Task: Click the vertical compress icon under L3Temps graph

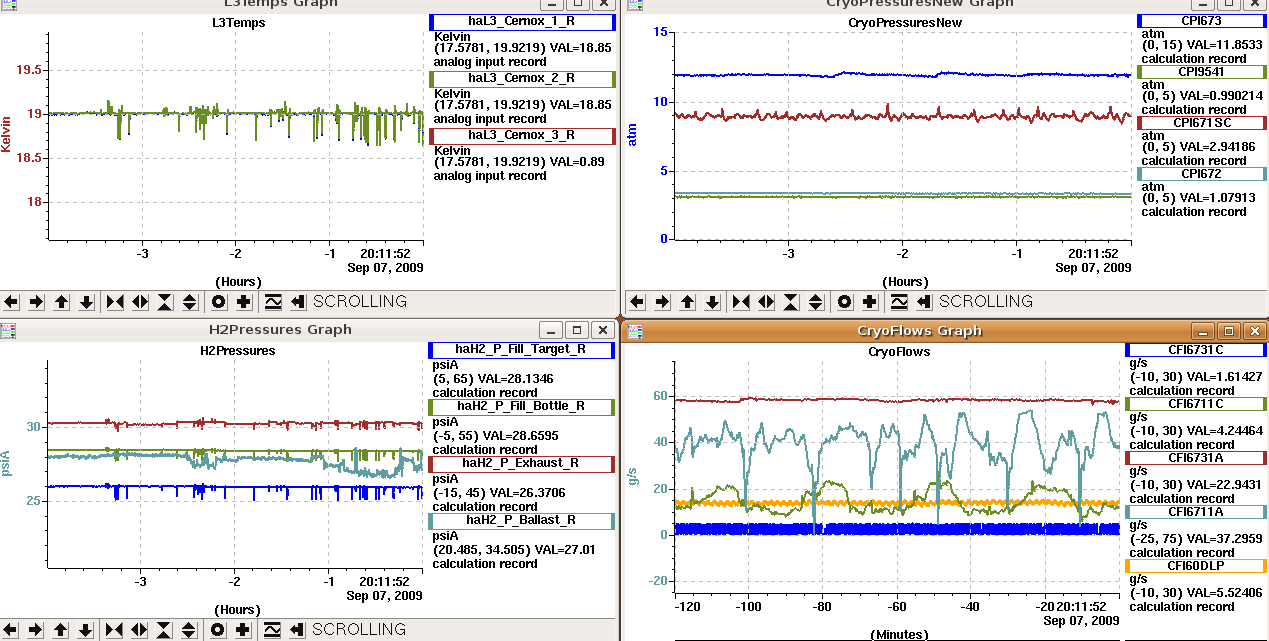Action: tap(164, 301)
